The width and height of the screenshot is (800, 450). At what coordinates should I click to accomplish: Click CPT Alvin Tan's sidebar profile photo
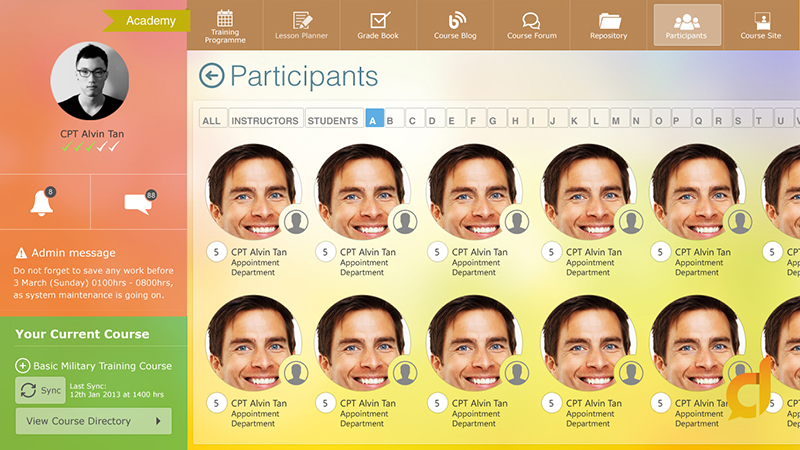[x=92, y=81]
